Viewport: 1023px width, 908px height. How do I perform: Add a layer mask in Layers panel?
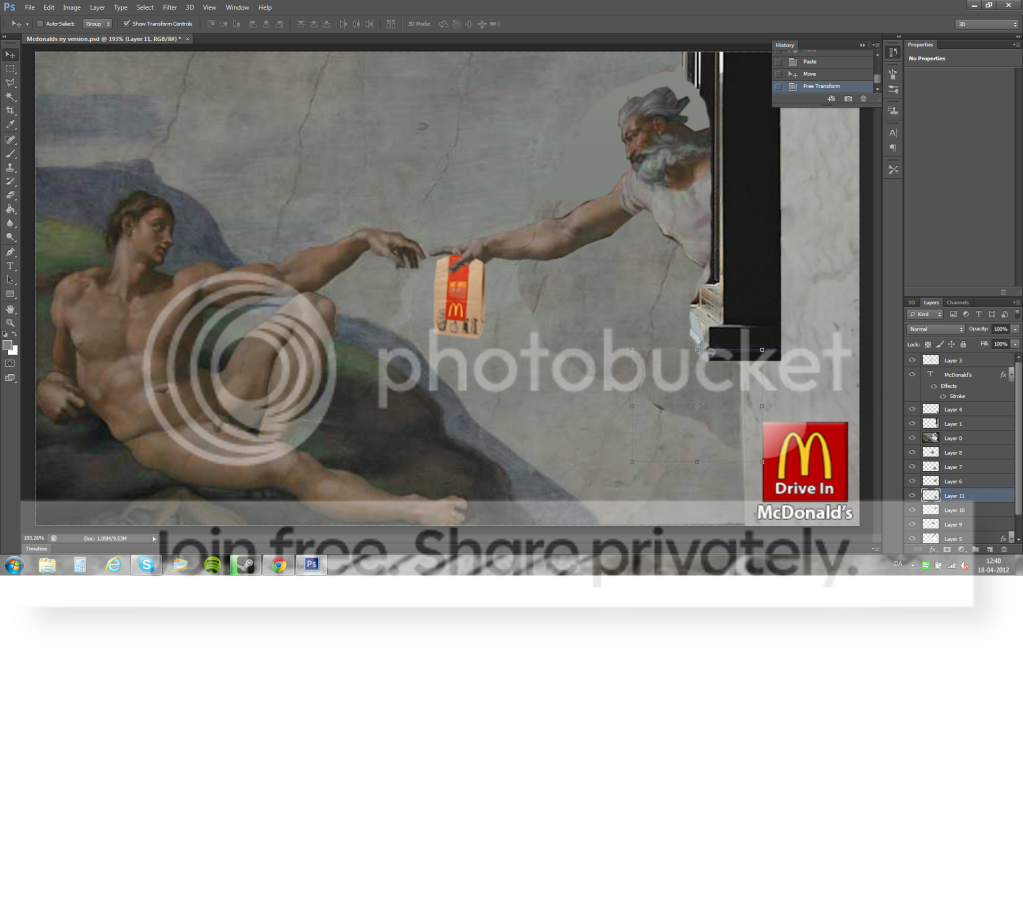tap(947, 549)
